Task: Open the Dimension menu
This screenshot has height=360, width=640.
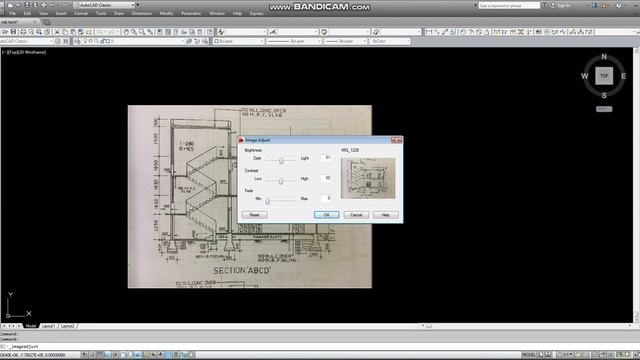Action: point(142,13)
